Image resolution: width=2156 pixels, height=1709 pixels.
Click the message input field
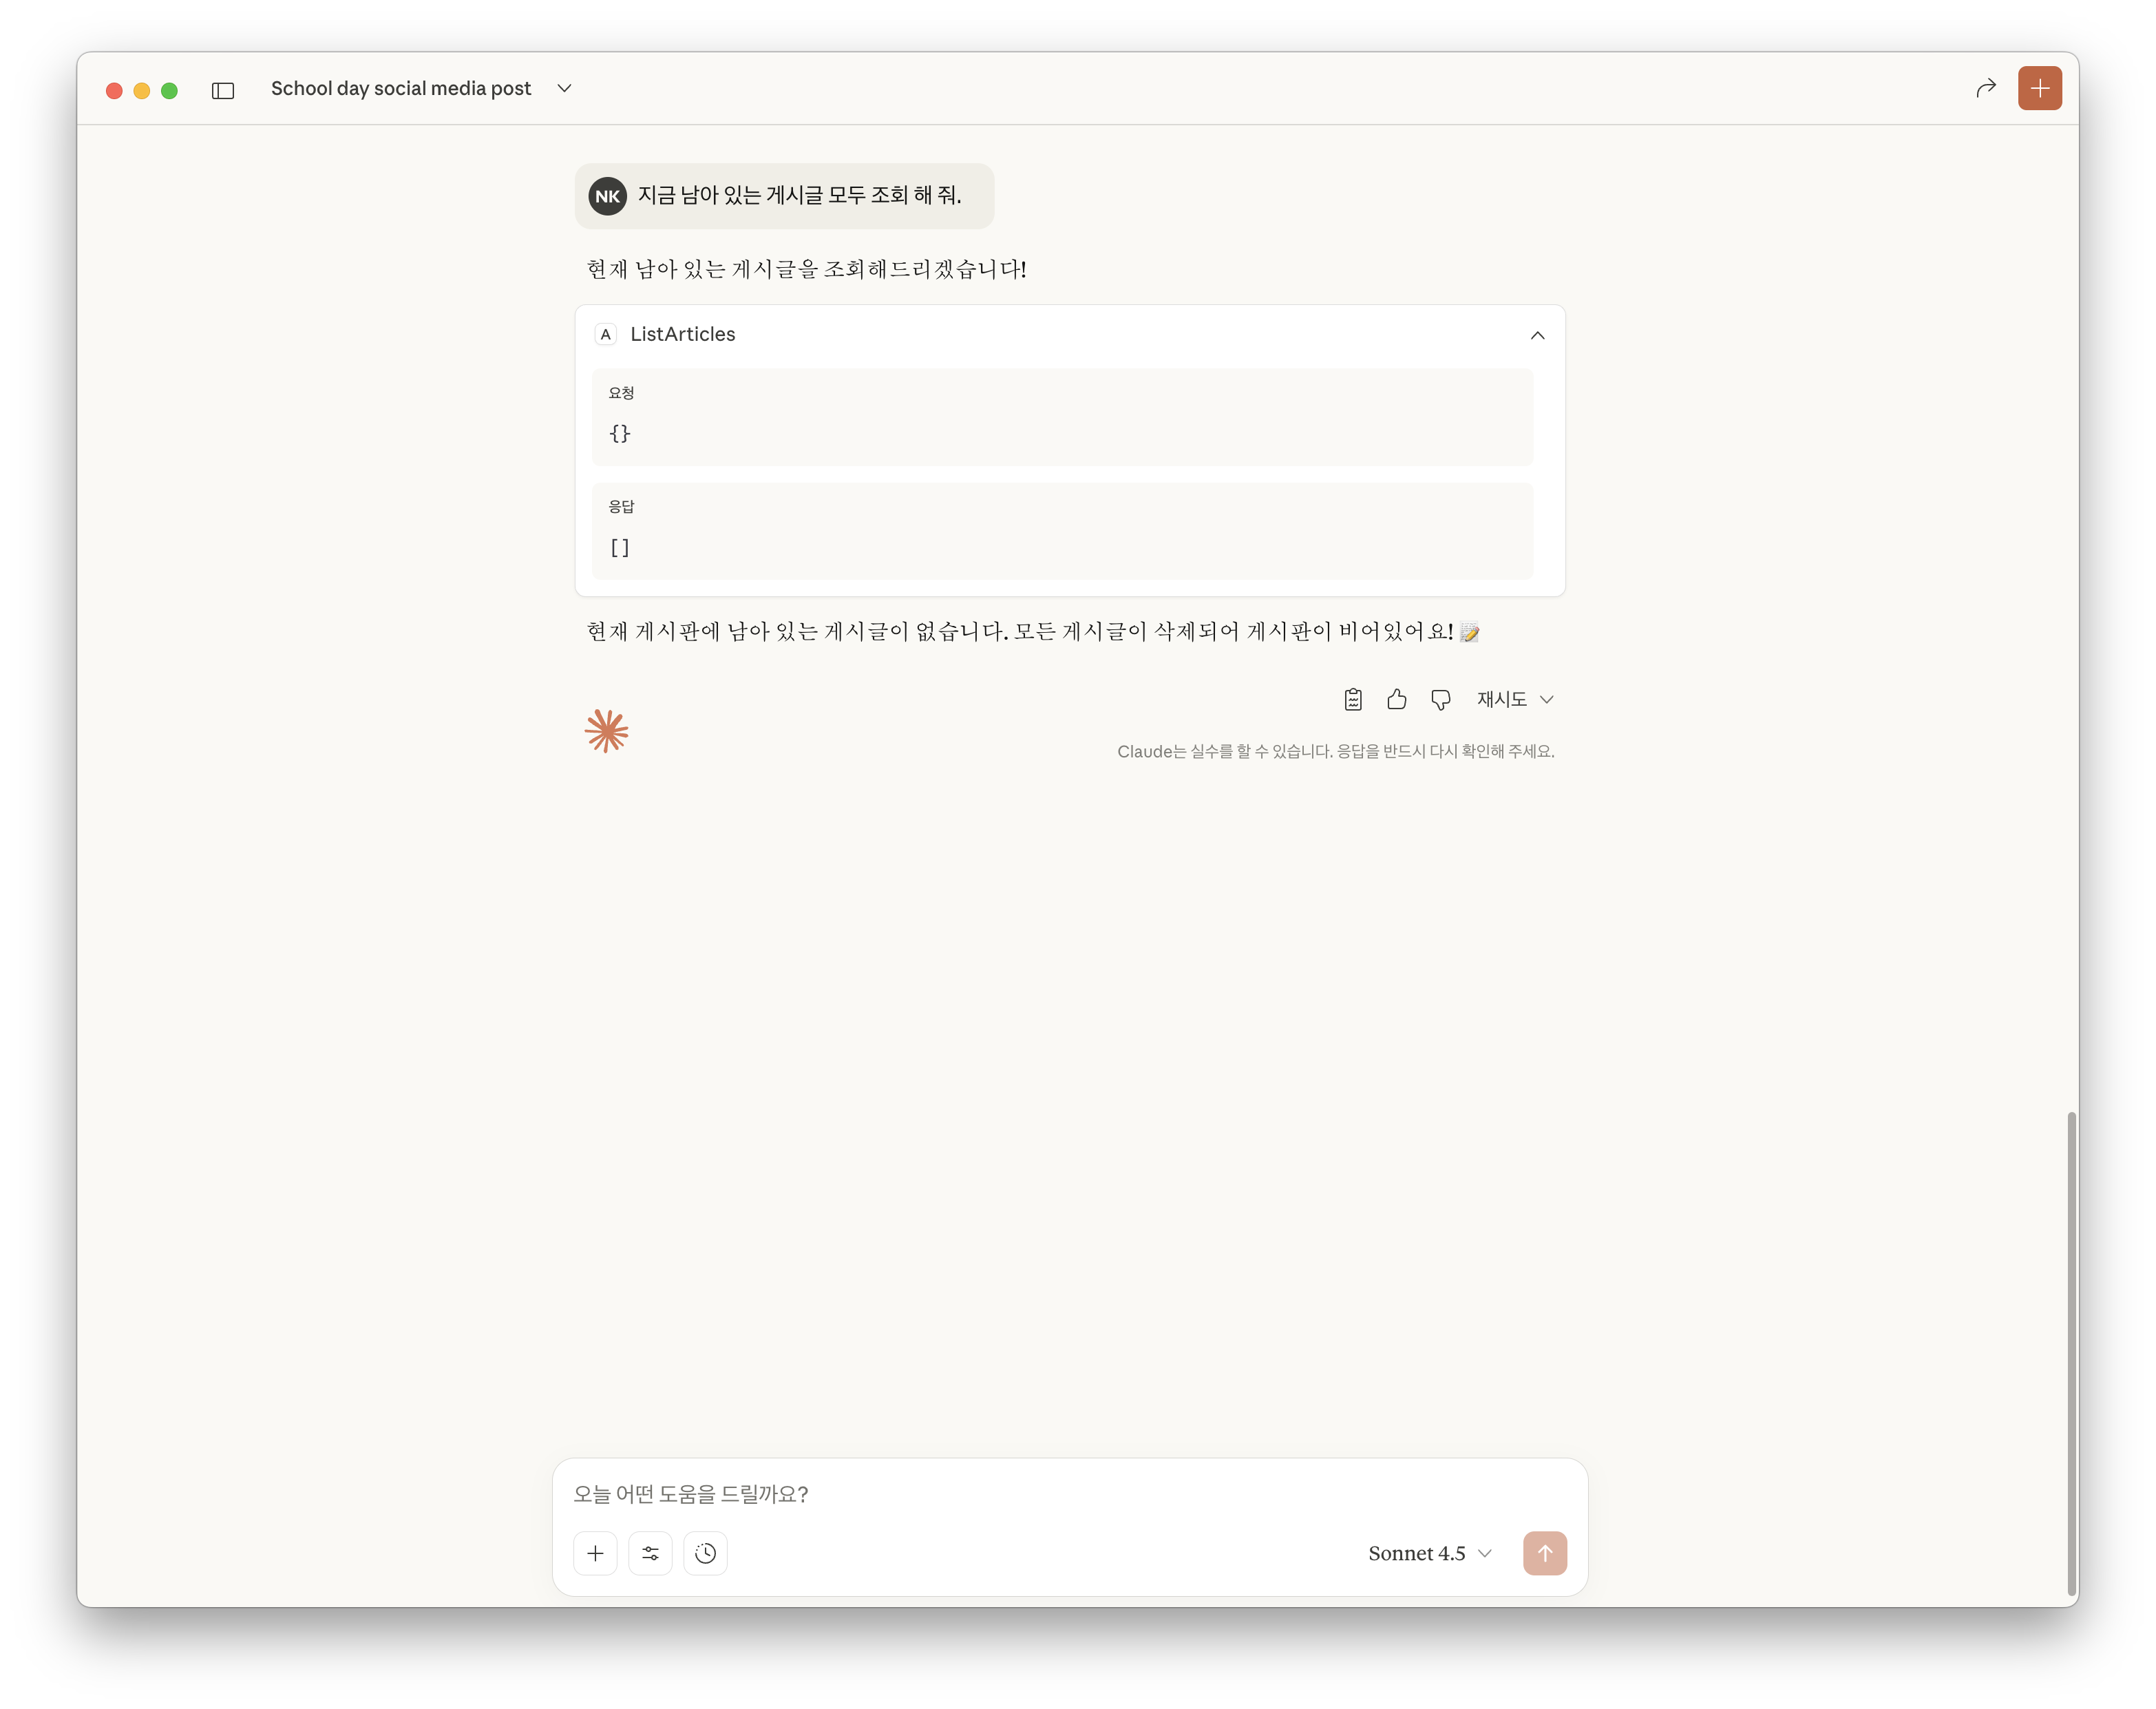coord(1070,1494)
